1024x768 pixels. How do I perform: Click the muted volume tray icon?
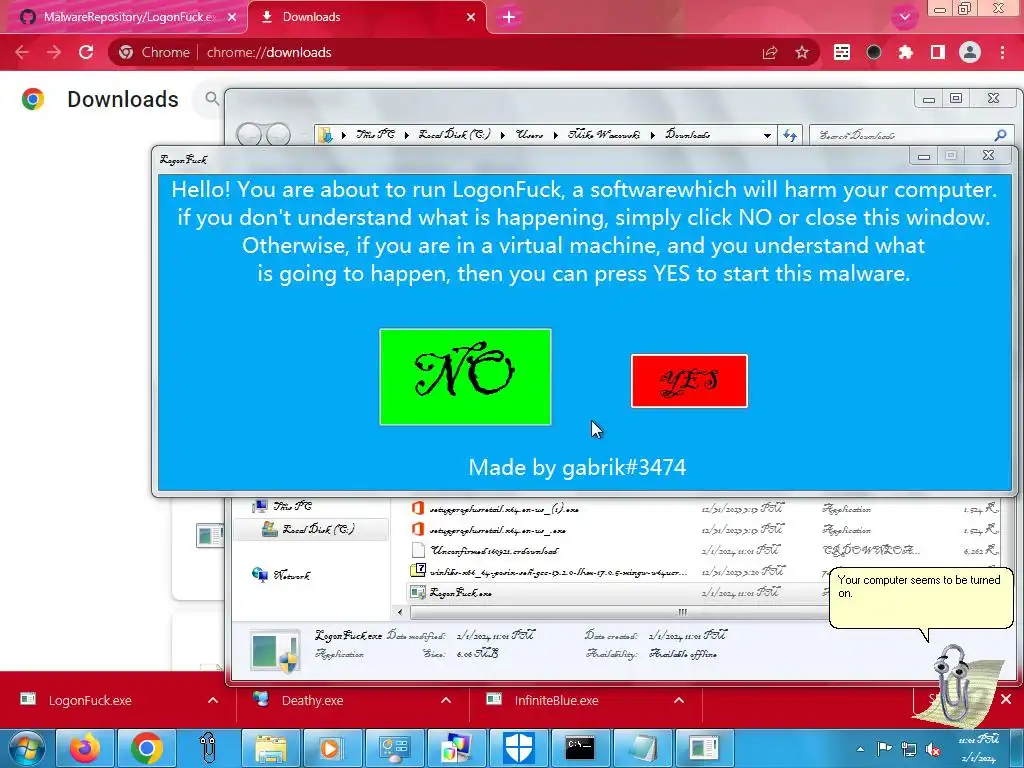click(933, 749)
